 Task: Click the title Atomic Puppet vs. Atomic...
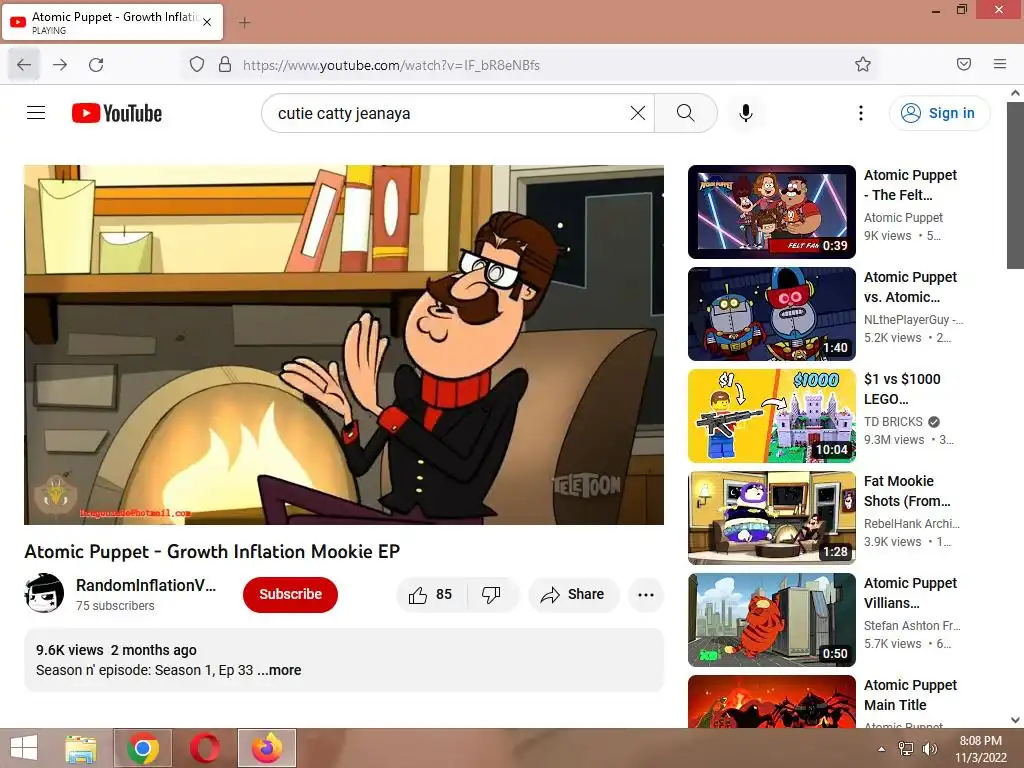pyautogui.click(x=910, y=287)
